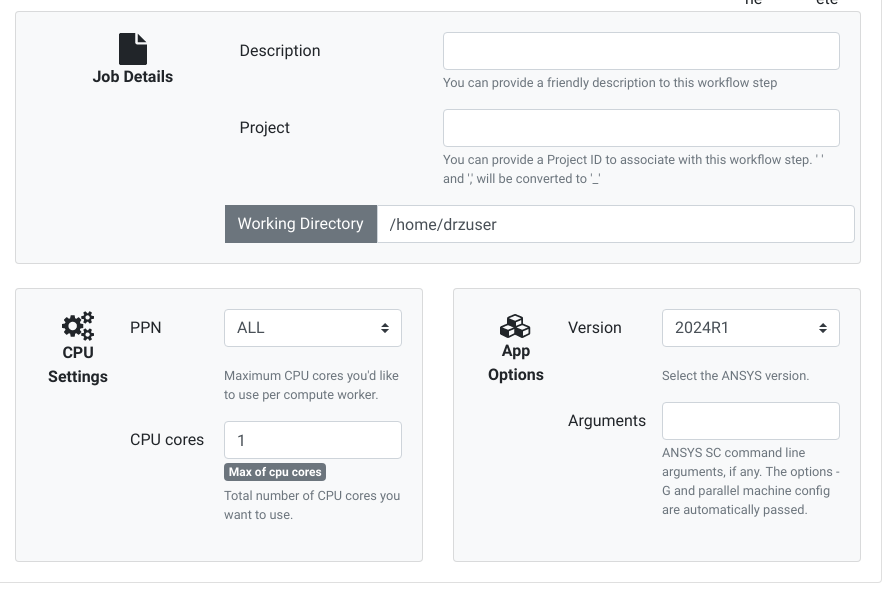Click 'Total number of CPU cores' help text
This screenshot has height=591, width=889.
click(312, 505)
